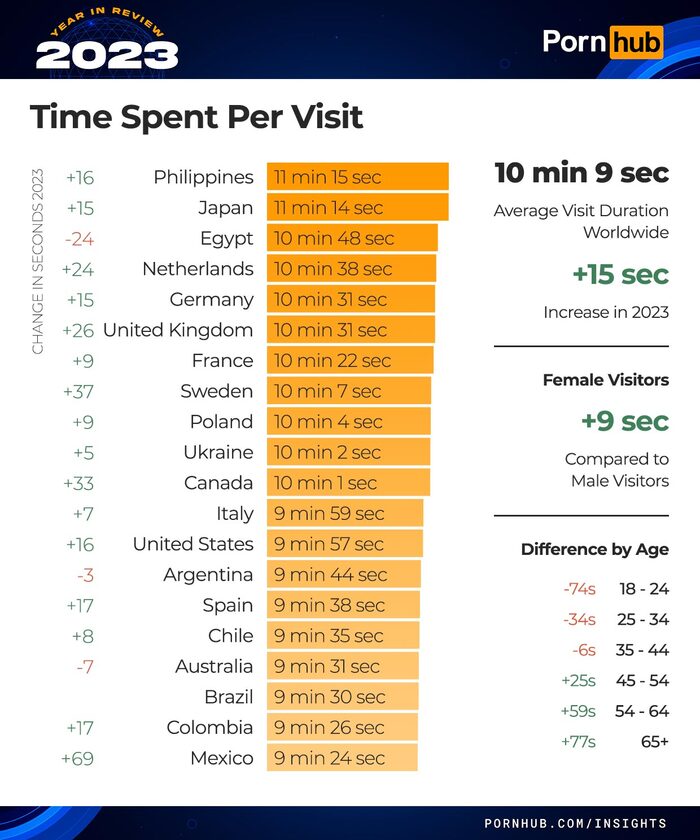700x840 pixels.
Task: Click Sweden's +37 change value
Action: 78,391
